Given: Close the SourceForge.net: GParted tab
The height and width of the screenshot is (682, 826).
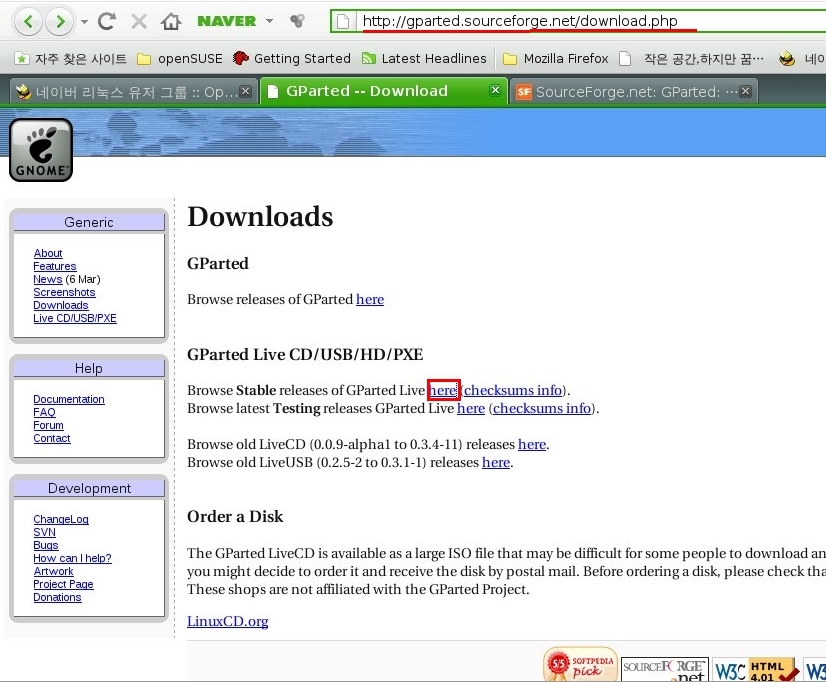Looking at the screenshot, I should [745, 91].
